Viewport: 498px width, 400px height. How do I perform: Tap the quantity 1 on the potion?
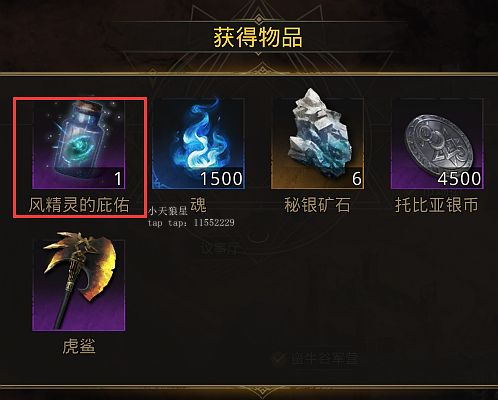(x=118, y=179)
